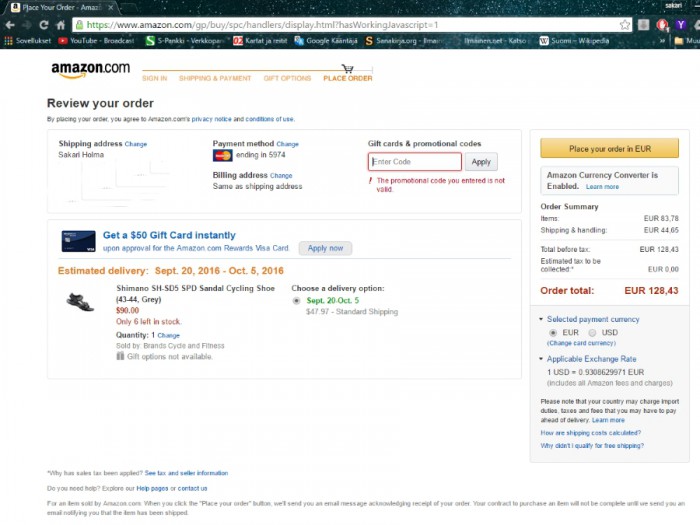Click the browser forward arrow
Image resolution: width=700 pixels, height=525 pixels.
click(26, 25)
